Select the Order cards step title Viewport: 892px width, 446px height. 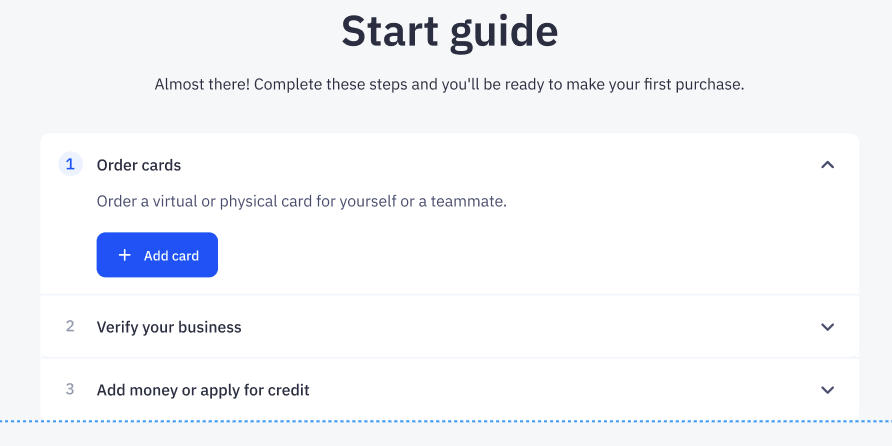coord(139,165)
